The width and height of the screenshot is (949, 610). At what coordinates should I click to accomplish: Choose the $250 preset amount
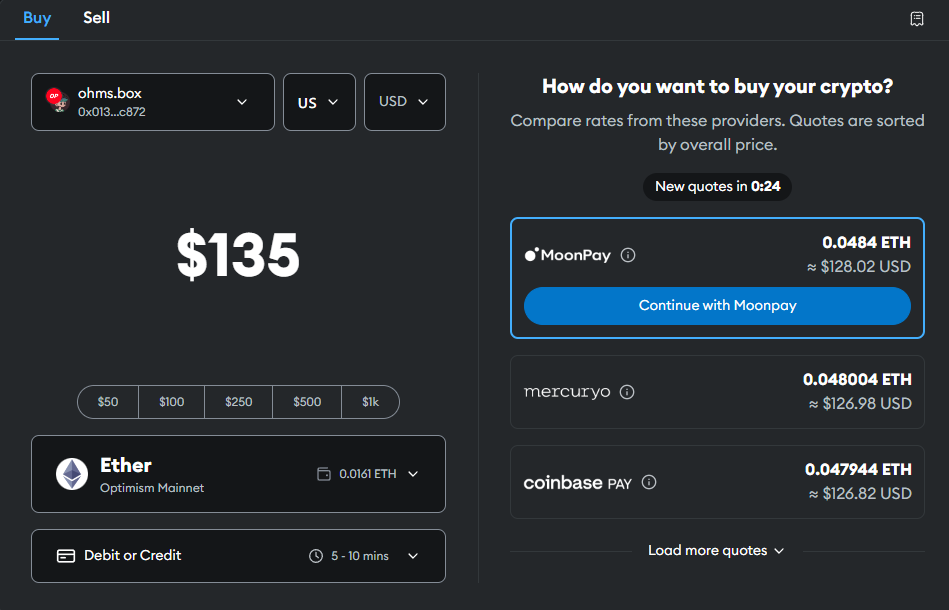[239, 402]
